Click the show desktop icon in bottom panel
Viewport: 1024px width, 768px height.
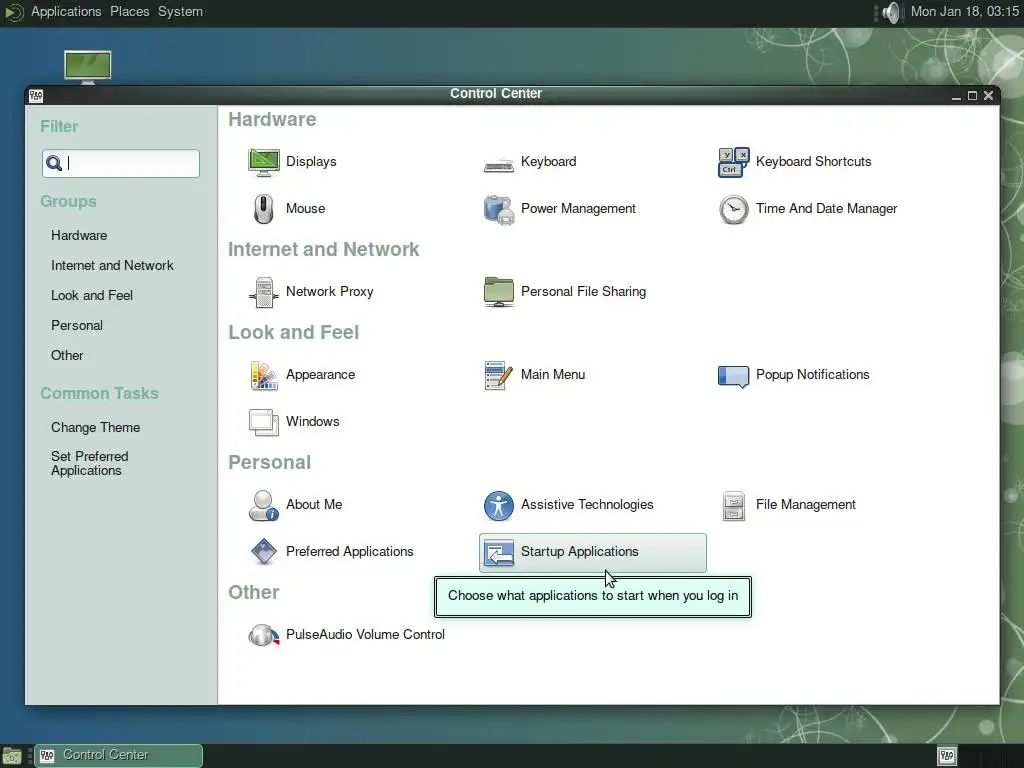coord(12,756)
